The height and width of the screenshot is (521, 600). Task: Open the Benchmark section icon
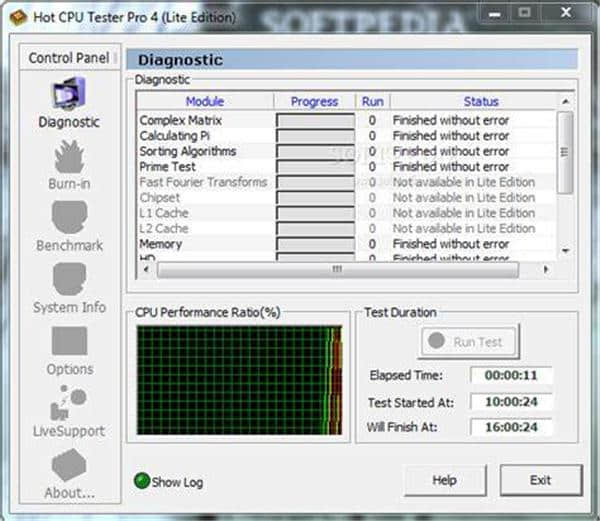69,219
